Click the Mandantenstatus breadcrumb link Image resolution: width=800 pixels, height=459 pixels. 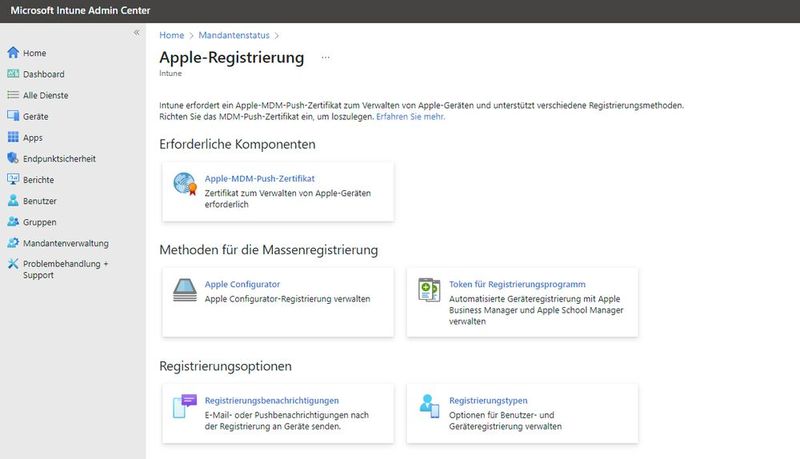click(x=234, y=35)
